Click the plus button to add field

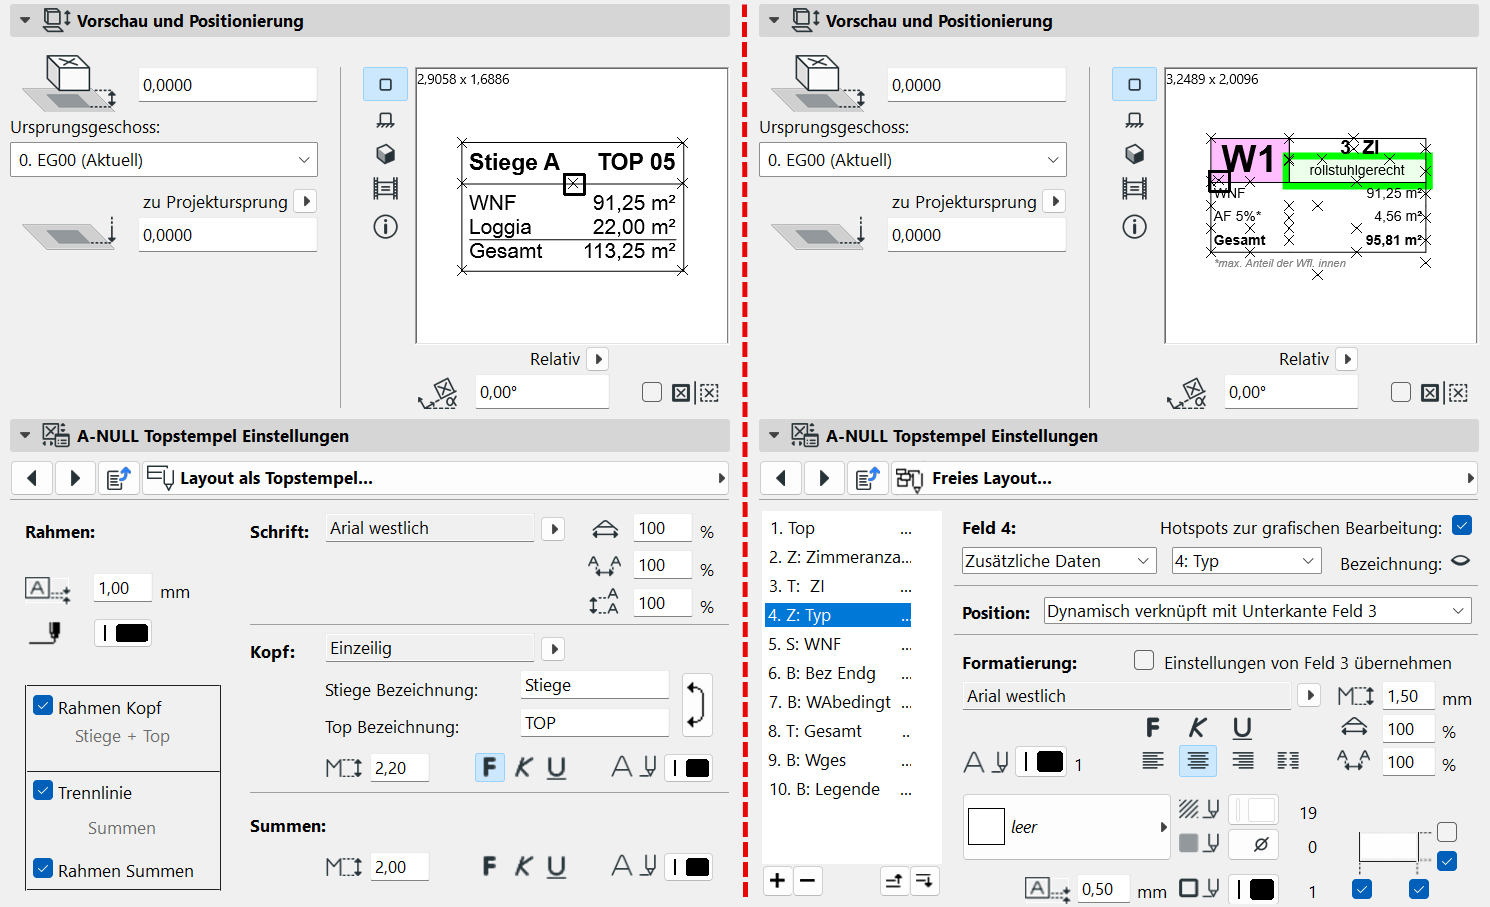[777, 880]
